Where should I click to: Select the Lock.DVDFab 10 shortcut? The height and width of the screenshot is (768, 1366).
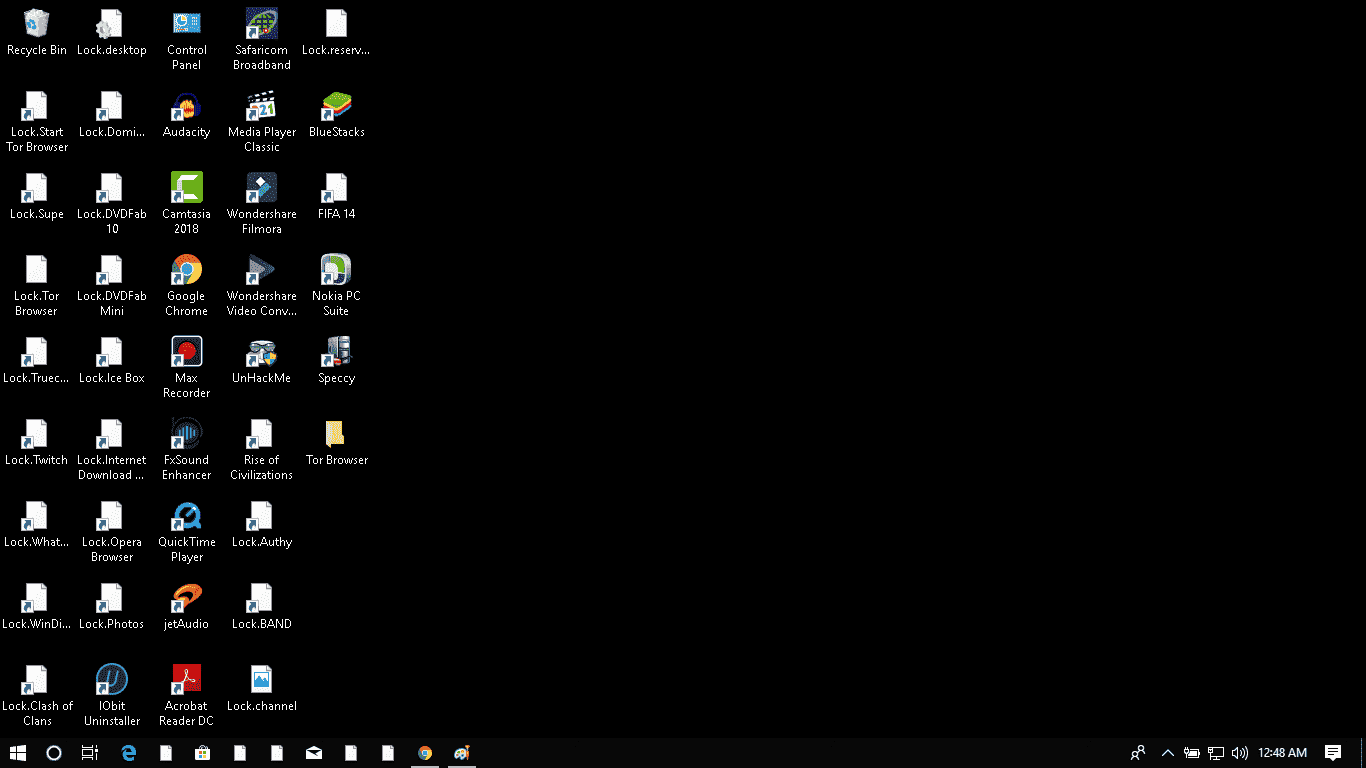pos(112,204)
